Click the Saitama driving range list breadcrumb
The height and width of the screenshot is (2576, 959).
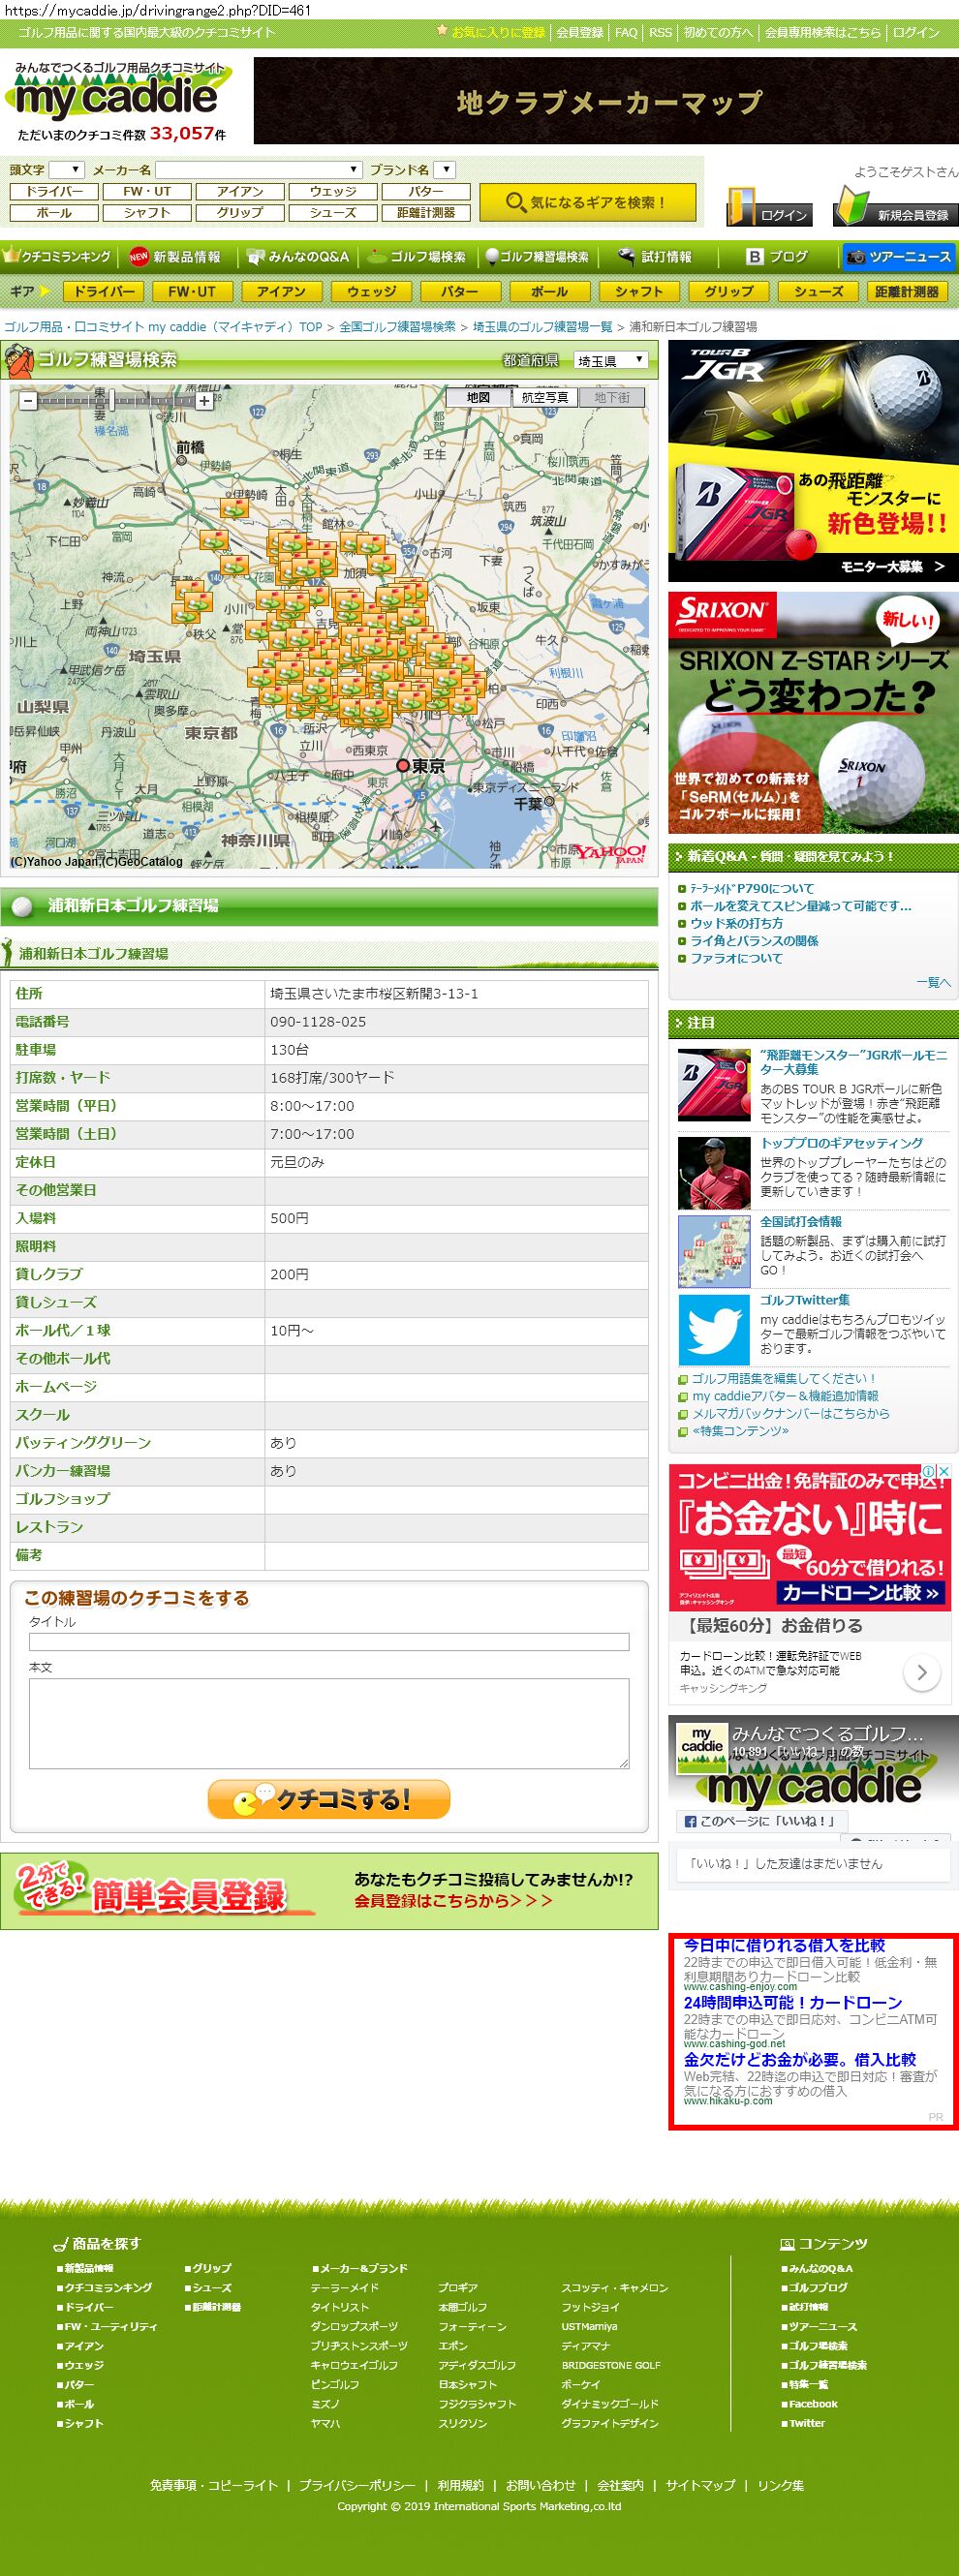tap(542, 327)
